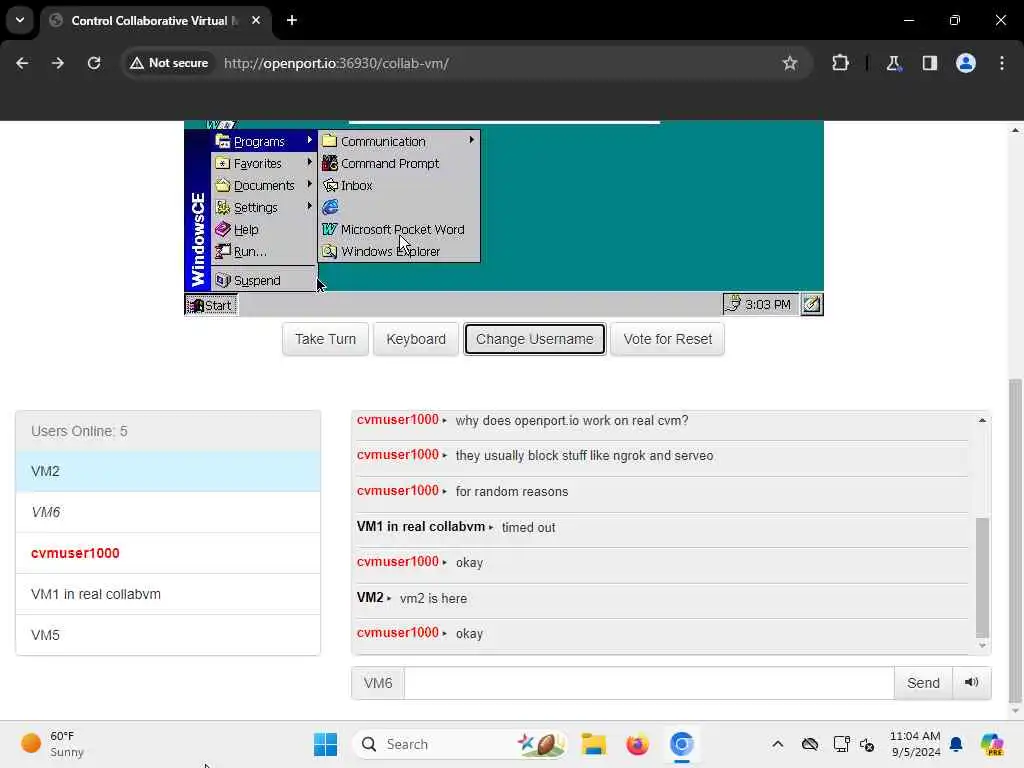Open tab search dropdown arrow
1024x768 pixels.
coord(20,20)
